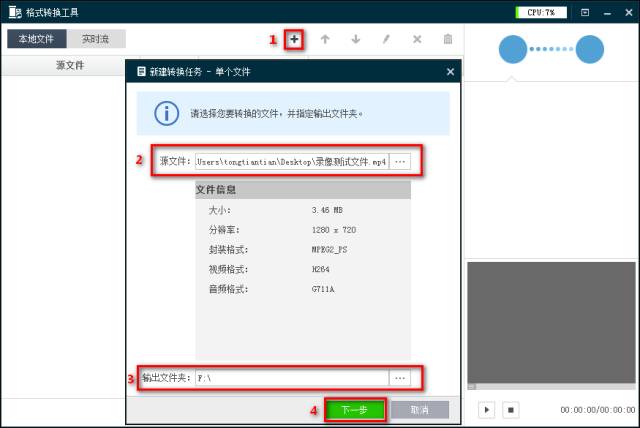Screen dimensions: 640x428
Task: Click the green 下一步 button
Action: [x=355, y=410]
